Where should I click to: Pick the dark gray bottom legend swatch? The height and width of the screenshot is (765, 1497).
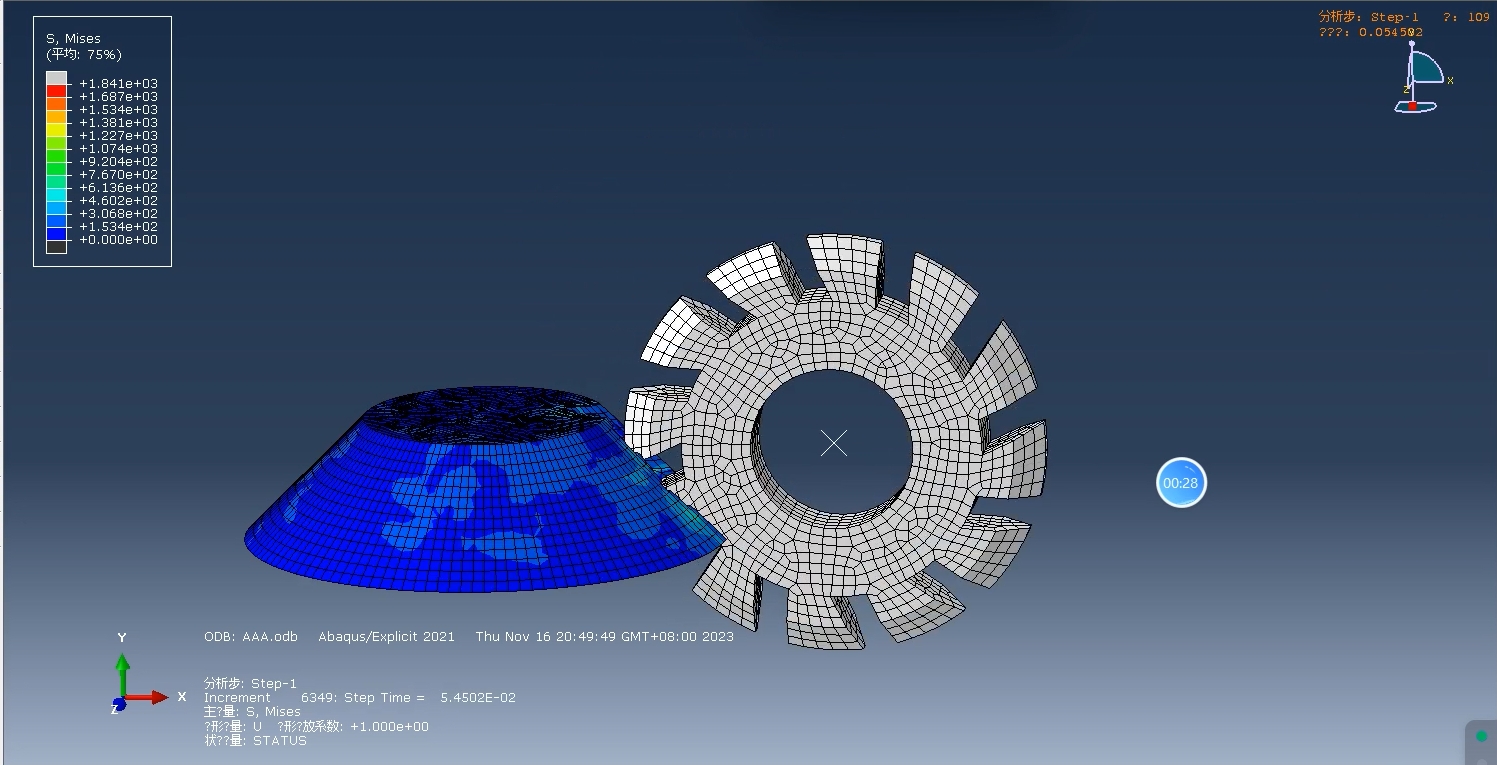56,247
